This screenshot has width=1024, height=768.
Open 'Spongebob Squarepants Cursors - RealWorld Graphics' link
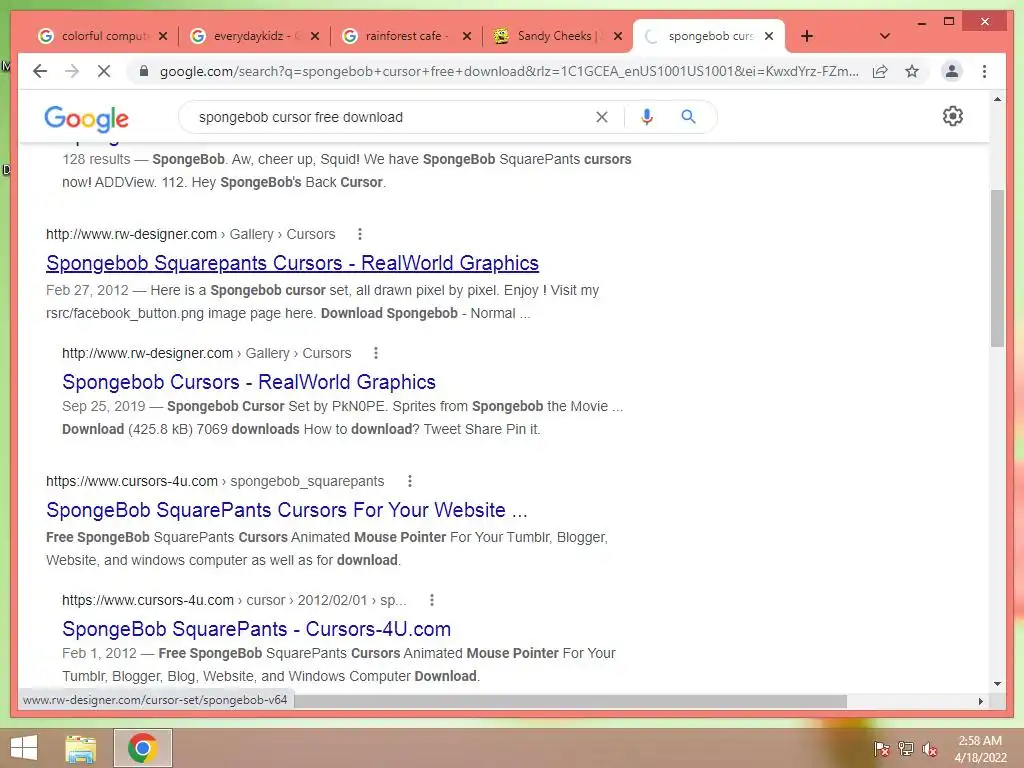pyautogui.click(x=293, y=263)
